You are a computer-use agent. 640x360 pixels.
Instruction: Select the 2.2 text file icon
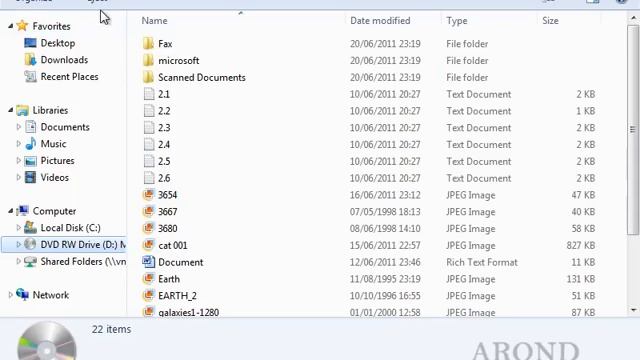(149, 111)
